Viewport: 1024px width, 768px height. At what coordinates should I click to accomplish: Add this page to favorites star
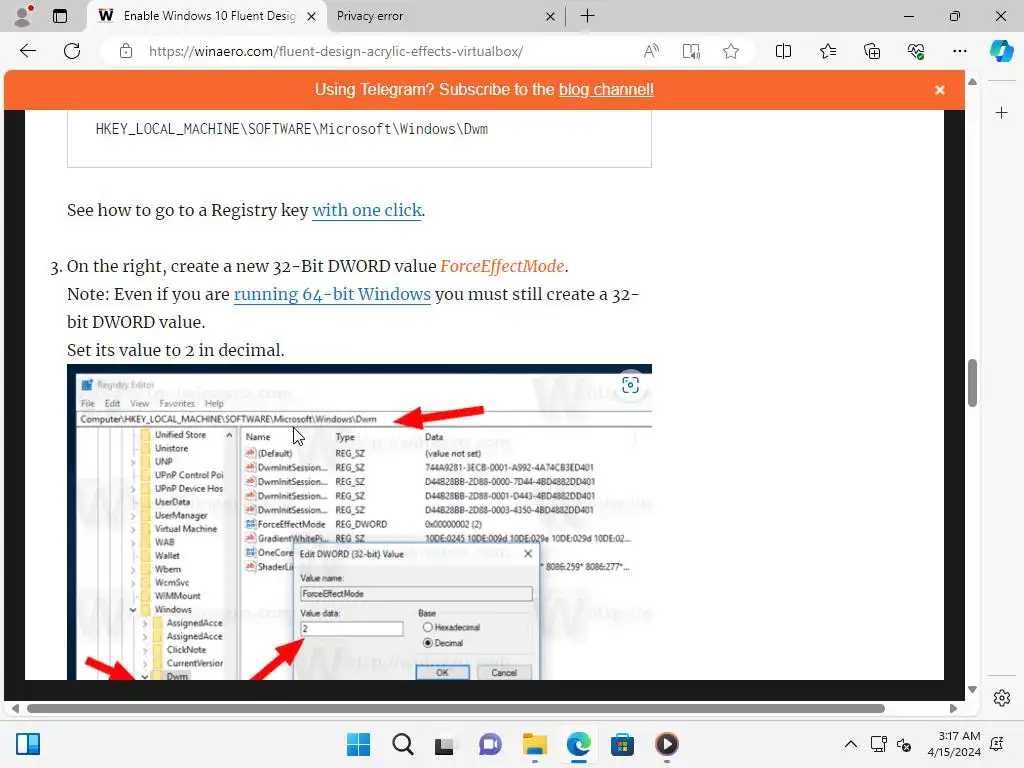click(731, 51)
